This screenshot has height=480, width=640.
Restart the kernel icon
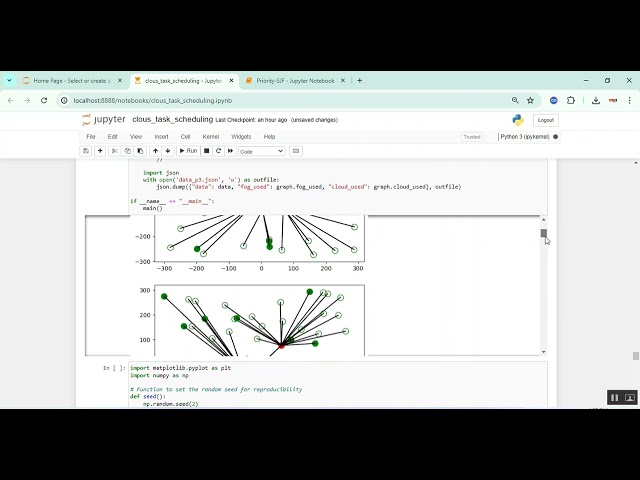[218, 151]
